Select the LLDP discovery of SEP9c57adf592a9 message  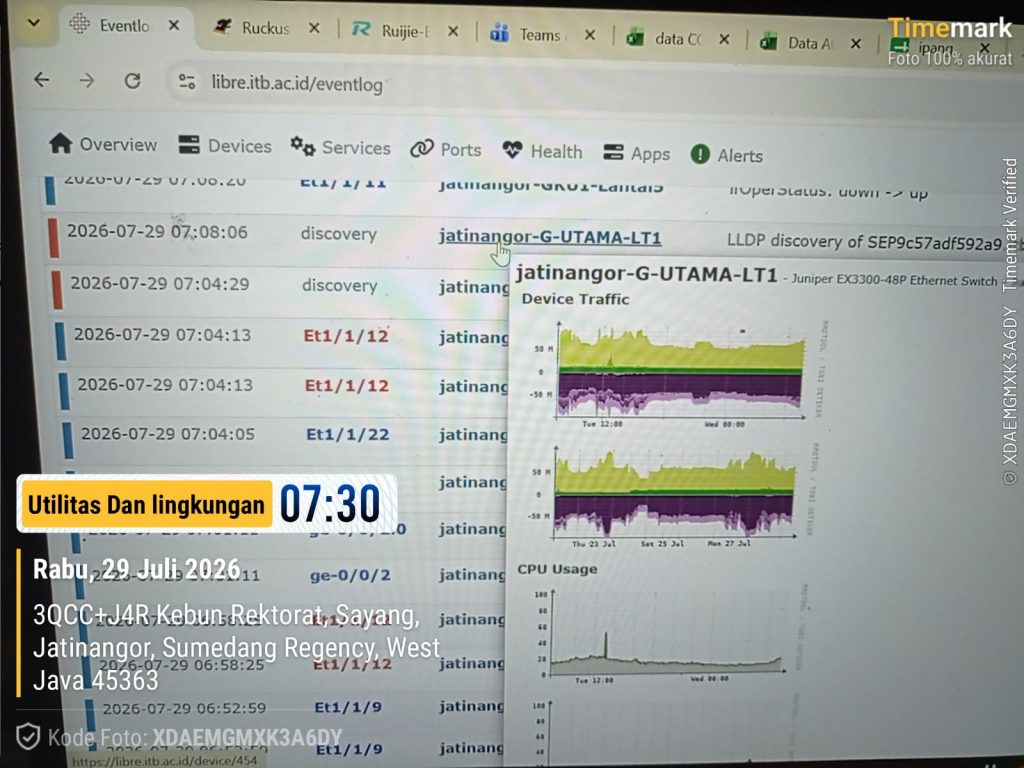pos(865,242)
